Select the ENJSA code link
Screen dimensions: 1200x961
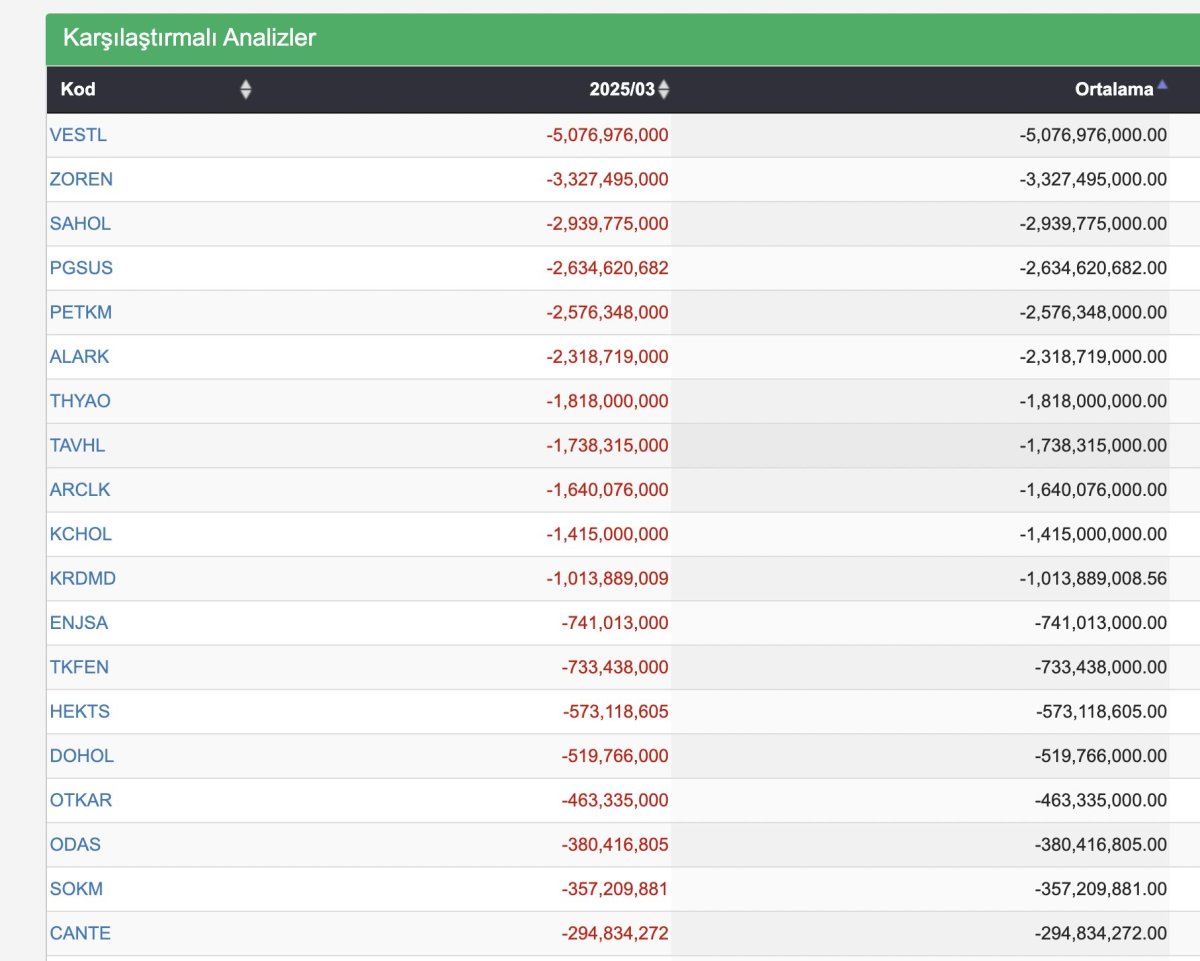[x=79, y=623]
